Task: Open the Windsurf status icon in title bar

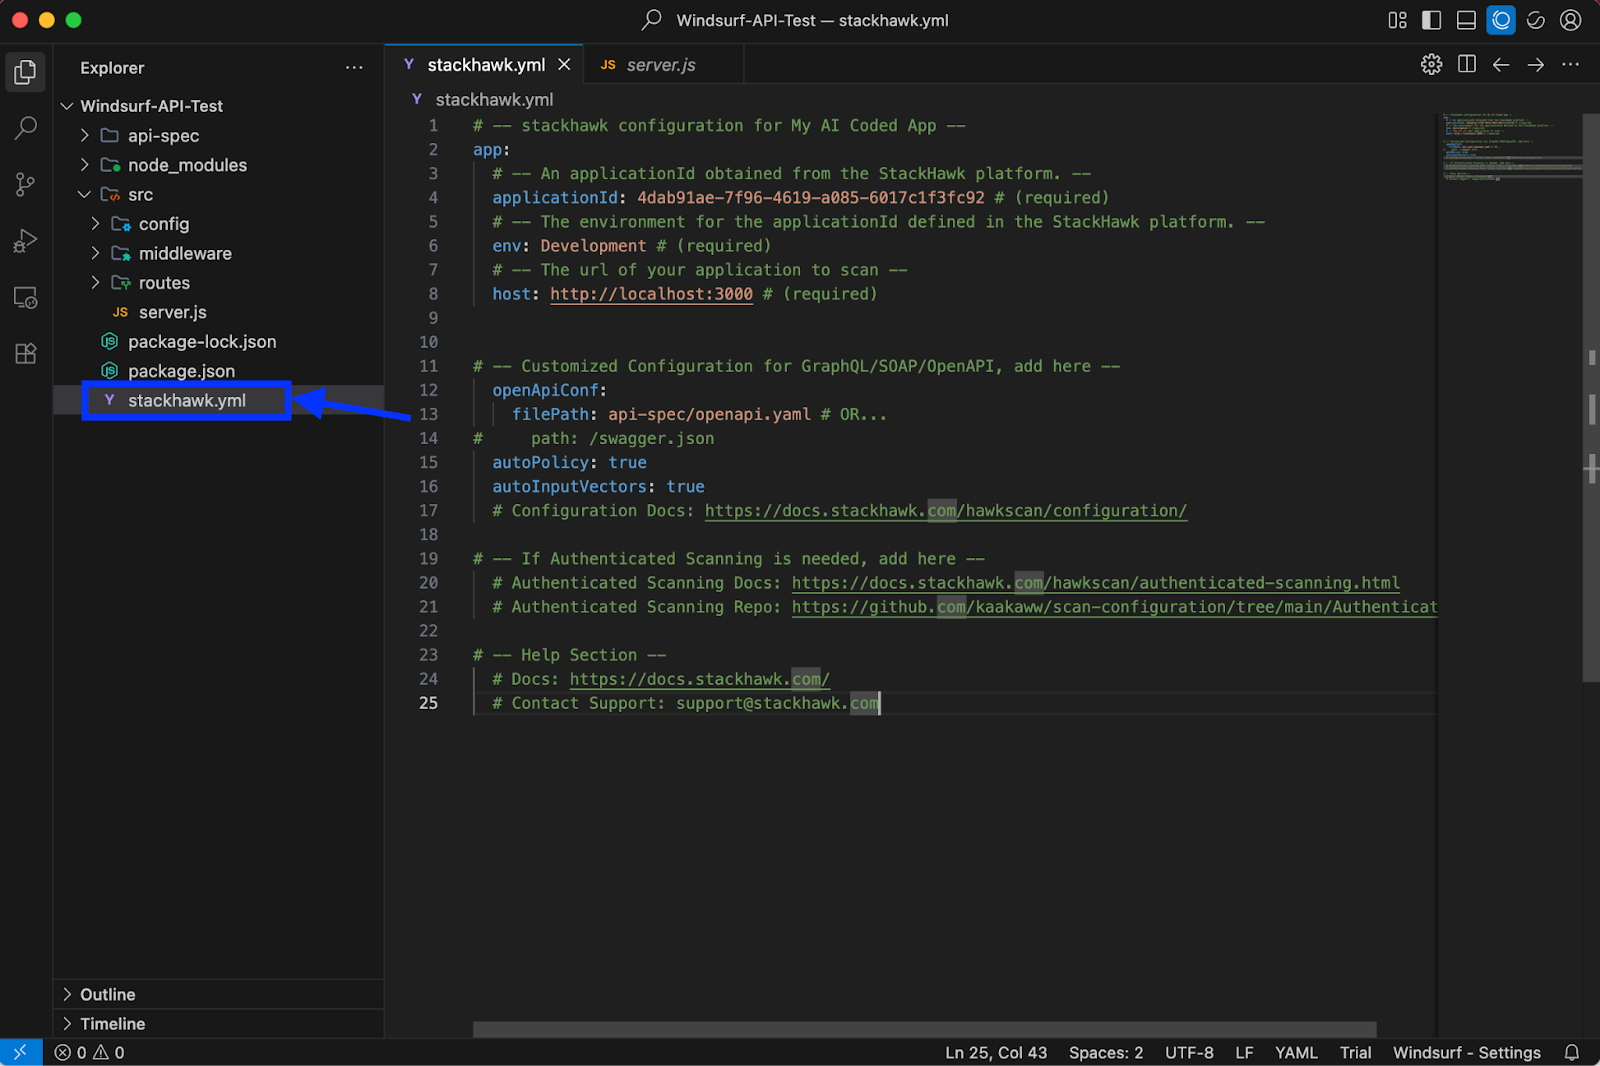Action: coord(1536,20)
